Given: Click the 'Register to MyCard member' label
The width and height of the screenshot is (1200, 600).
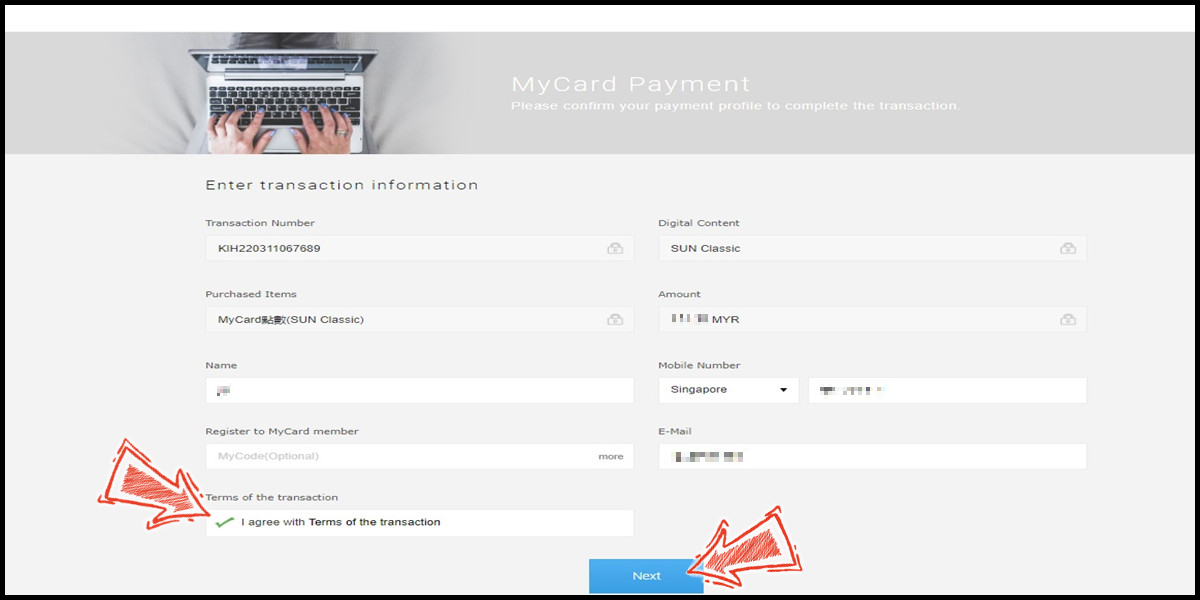Looking at the screenshot, I should point(282,431).
